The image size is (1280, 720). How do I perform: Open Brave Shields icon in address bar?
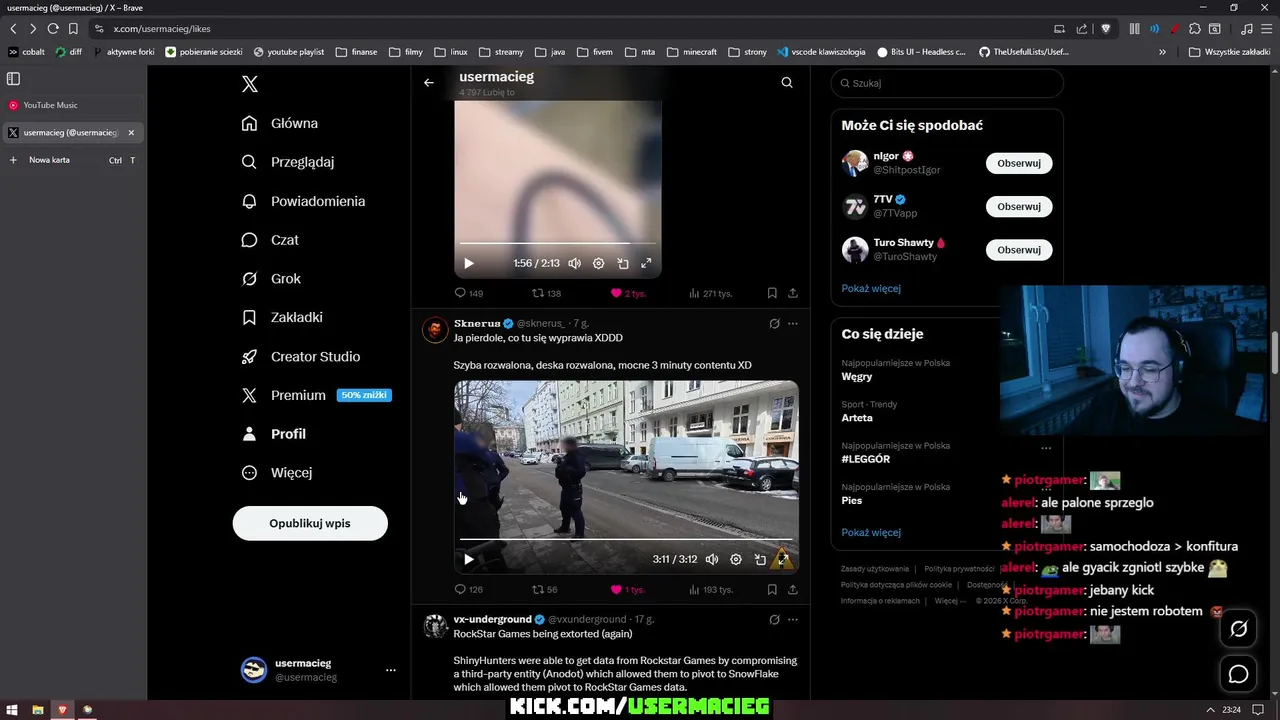tap(1105, 29)
